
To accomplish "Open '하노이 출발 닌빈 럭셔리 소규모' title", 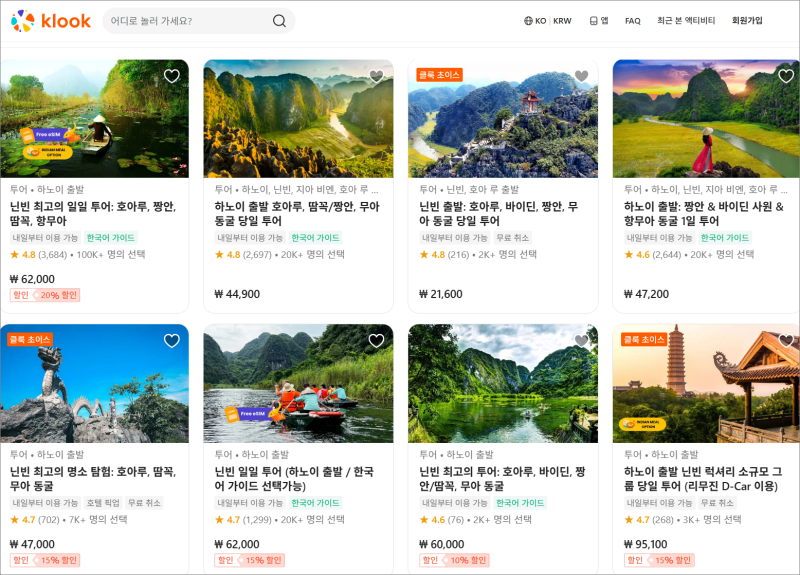I will tap(703, 479).
